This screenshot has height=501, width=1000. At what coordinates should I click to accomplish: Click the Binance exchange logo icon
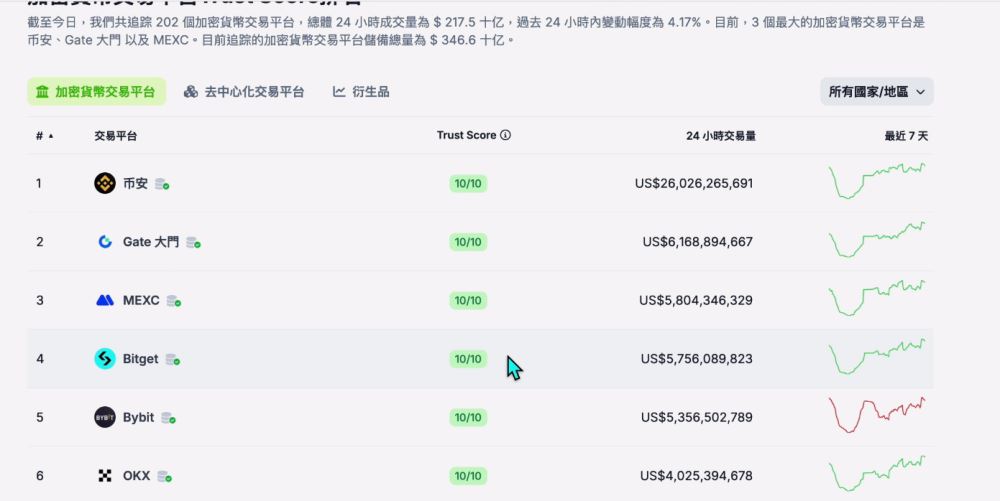105,183
